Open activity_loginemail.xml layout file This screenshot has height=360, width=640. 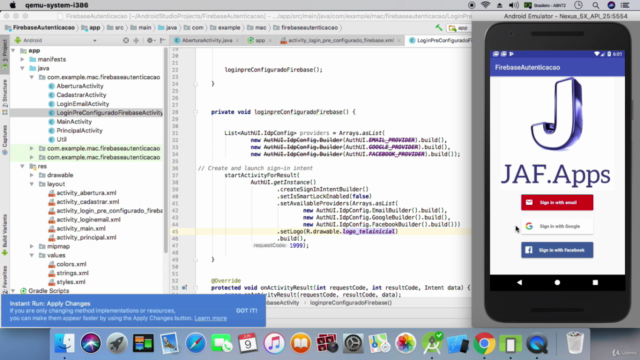point(88,220)
